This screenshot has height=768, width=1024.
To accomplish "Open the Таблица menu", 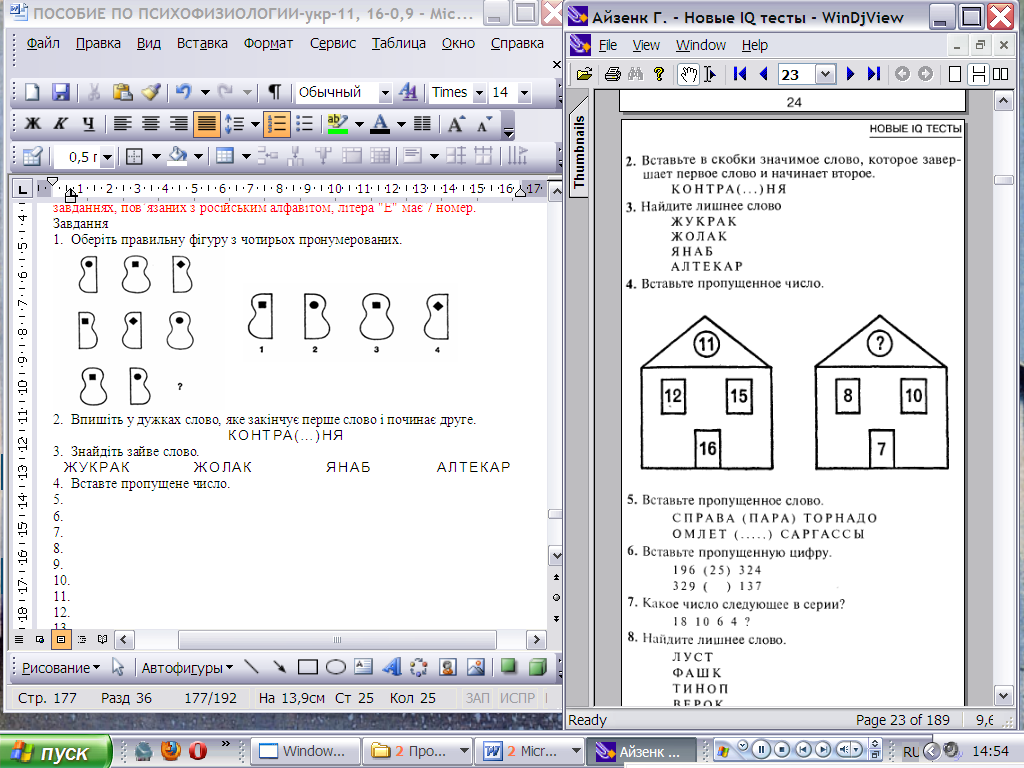I will pos(398,43).
